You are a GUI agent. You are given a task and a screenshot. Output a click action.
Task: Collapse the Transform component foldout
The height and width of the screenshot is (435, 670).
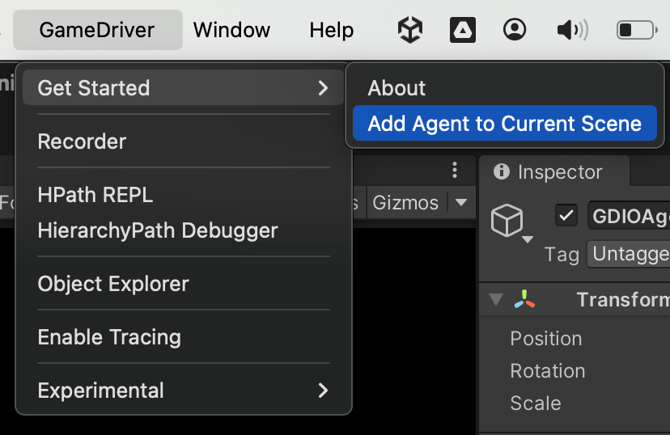pyautogui.click(x=496, y=299)
